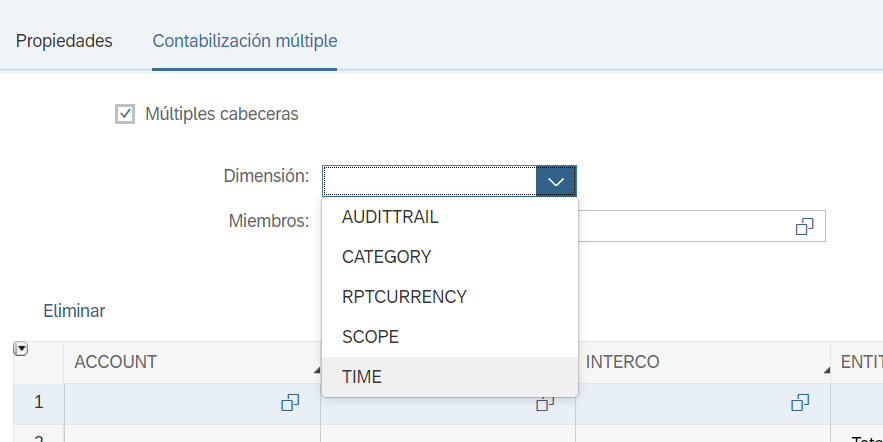Click inside the Dimensión combo box field
This screenshot has height=442, width=883.
tap(429, 181)
